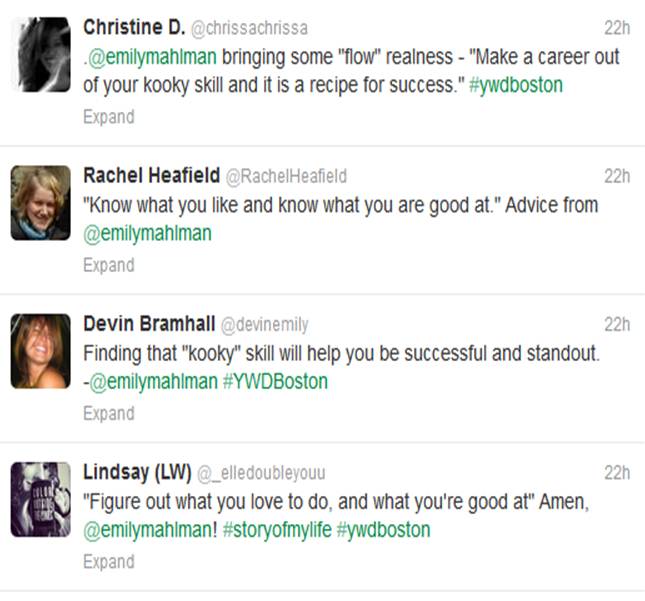Screen dimensions: 645x601
Task: Open Rachel Heafield's profile avatar
Action: click(x=41, y=203)
